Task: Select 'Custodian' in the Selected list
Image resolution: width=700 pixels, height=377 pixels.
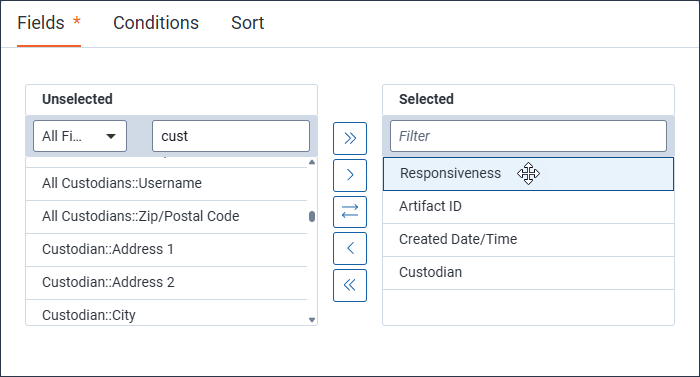Action: click(528, 273)
